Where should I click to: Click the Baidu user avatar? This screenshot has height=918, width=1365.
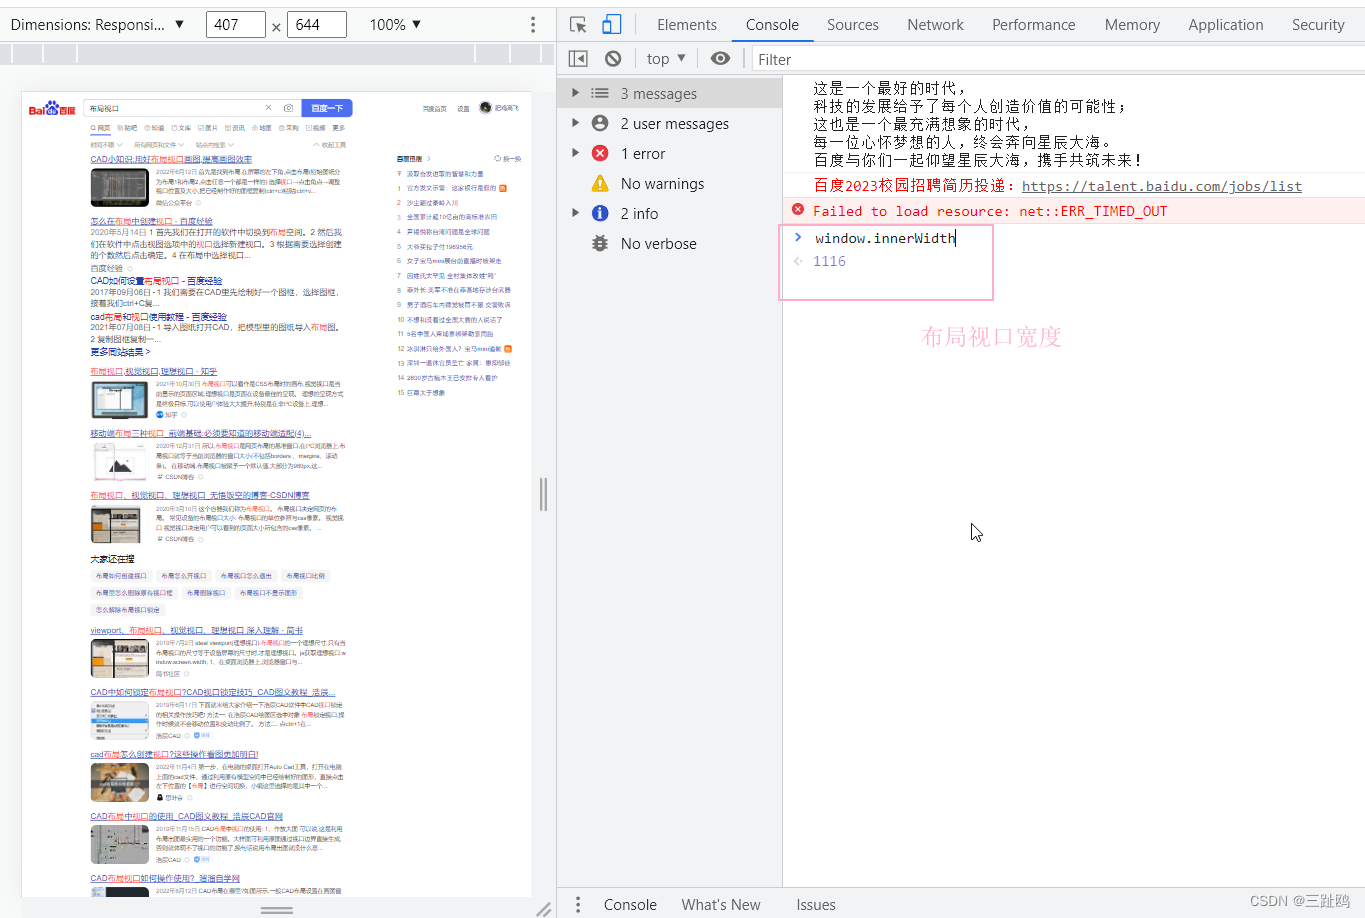[x=485, y=107]
